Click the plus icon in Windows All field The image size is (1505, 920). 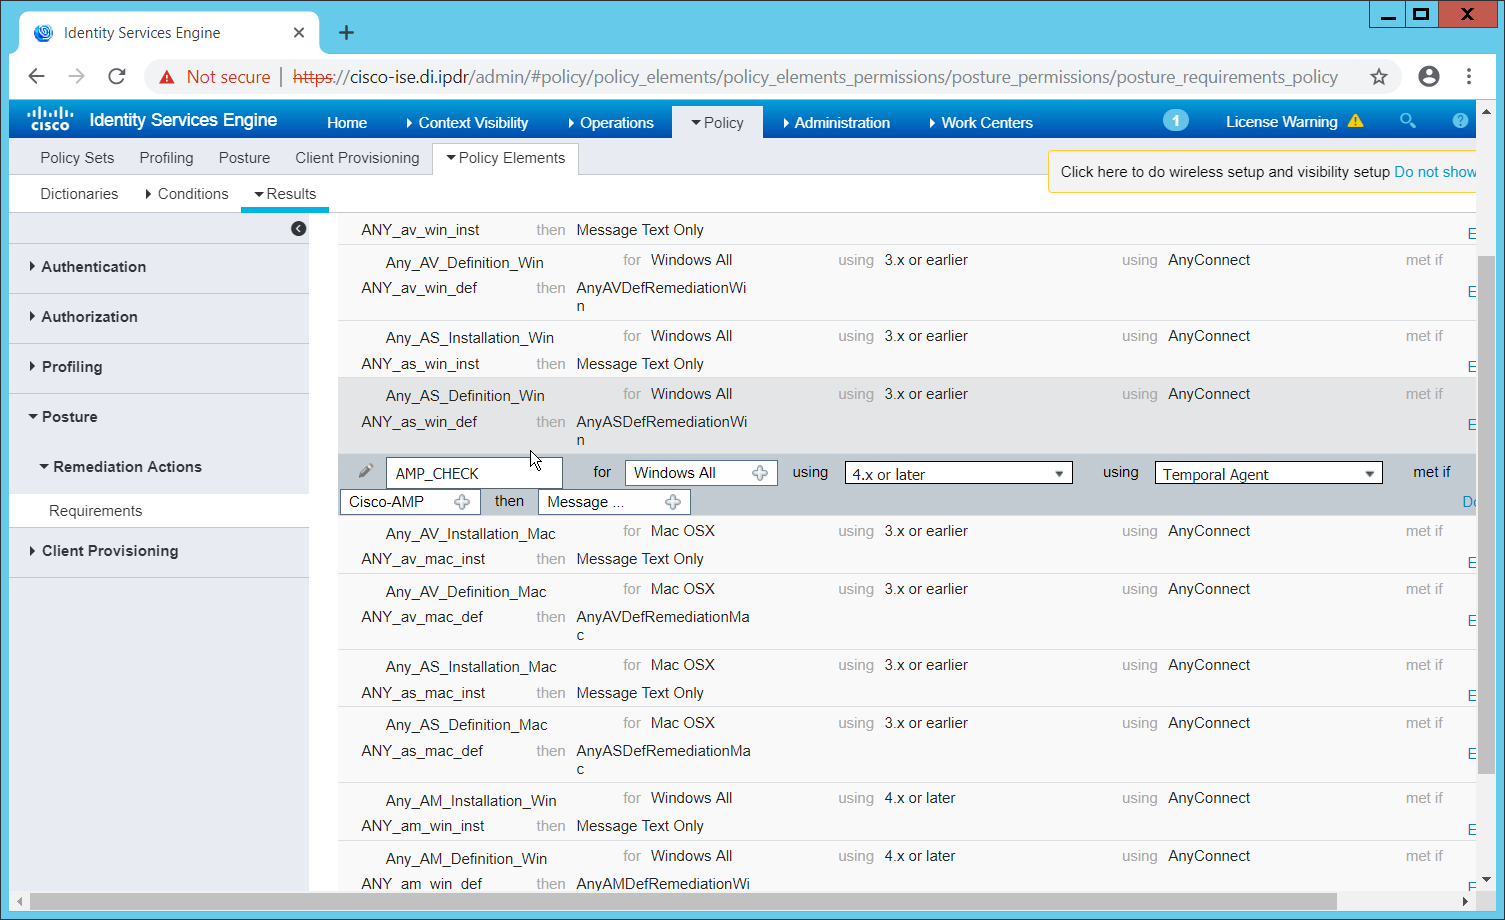760,473
